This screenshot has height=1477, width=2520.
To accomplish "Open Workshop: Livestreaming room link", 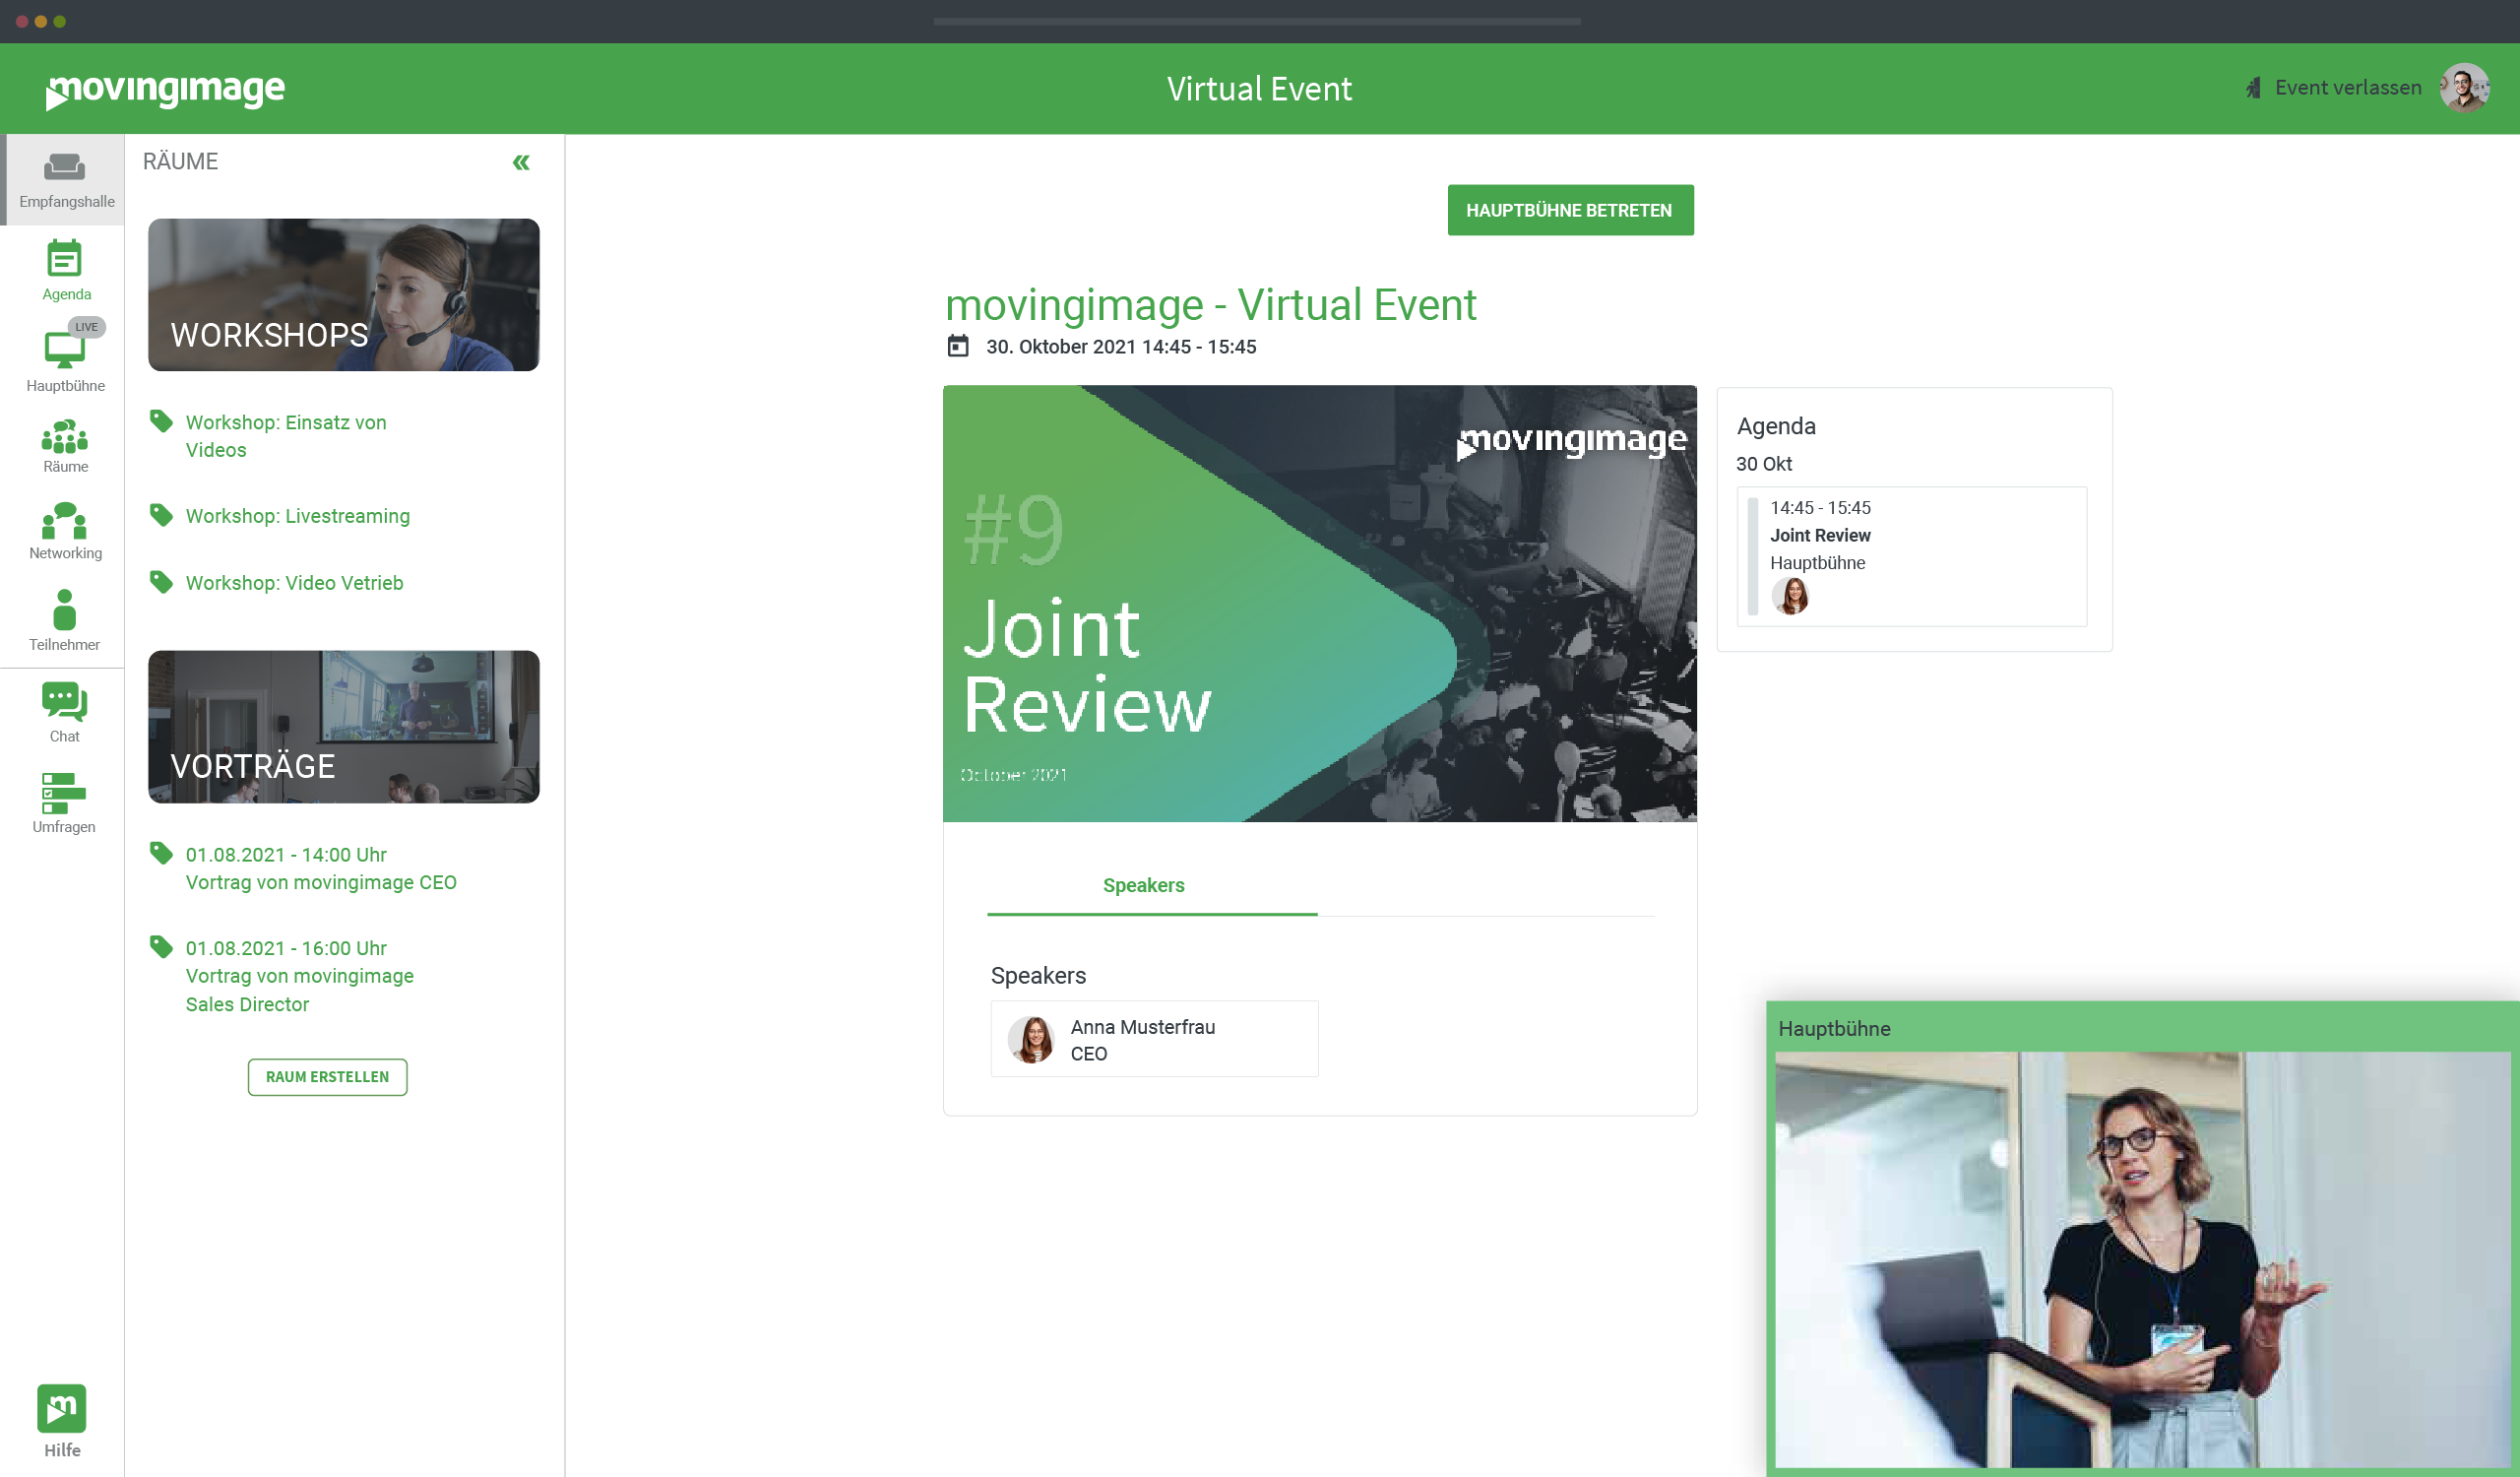I will [x=297, y=516].
